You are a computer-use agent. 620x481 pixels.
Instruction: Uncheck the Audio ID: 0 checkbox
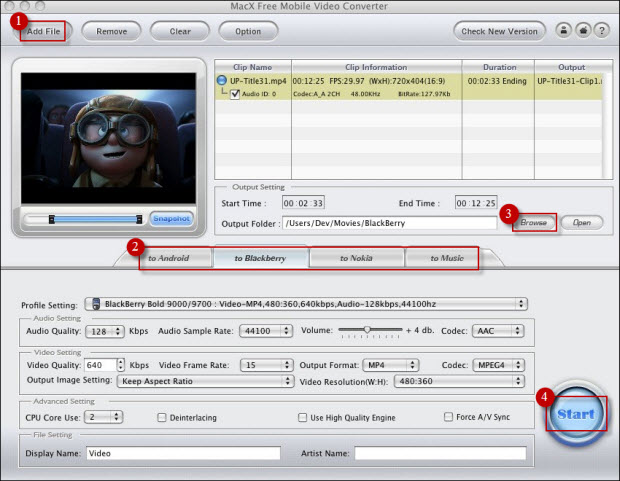tap(235, 94)
